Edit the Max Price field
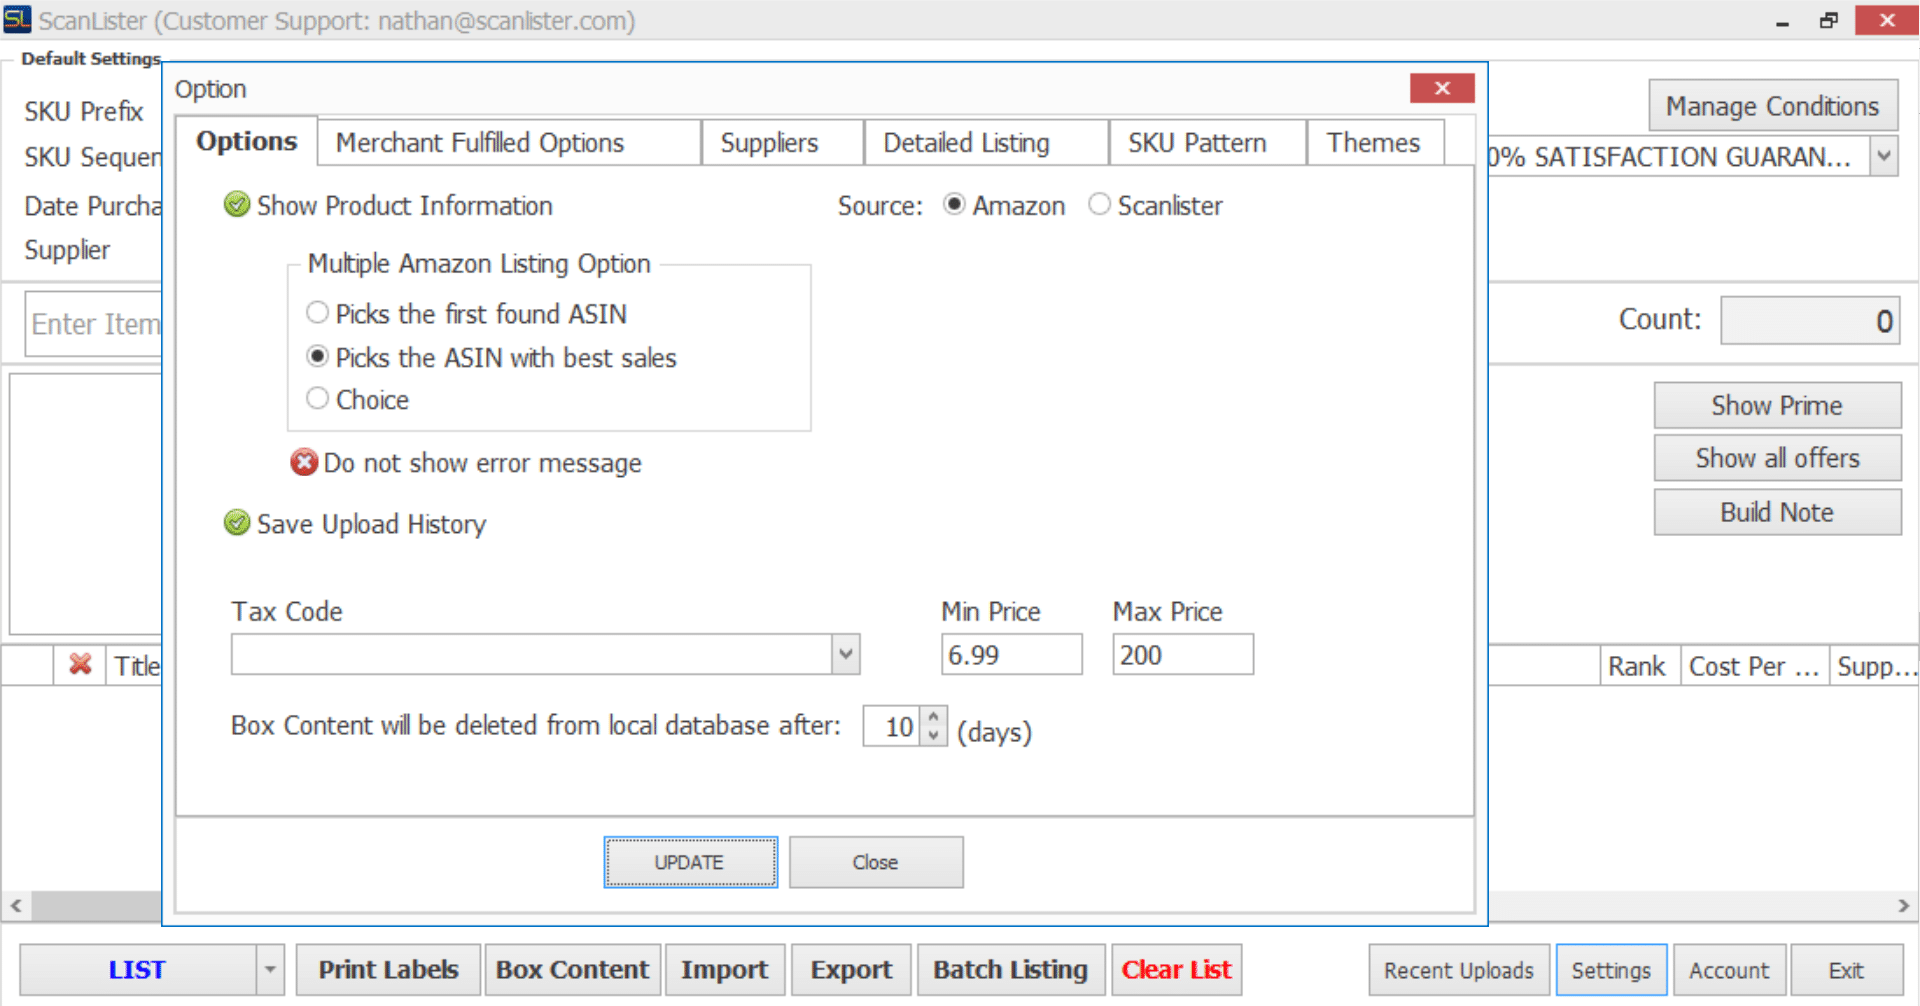 click(x=1182, y=655)
